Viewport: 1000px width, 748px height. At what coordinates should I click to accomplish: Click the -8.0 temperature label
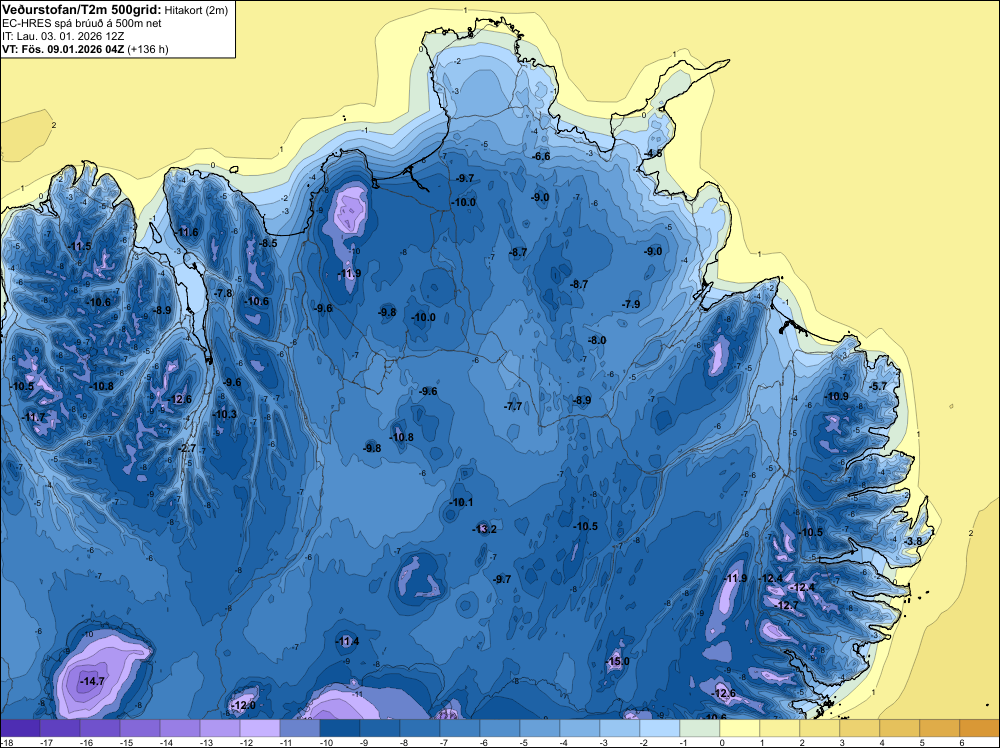click(x=596, y=340)
